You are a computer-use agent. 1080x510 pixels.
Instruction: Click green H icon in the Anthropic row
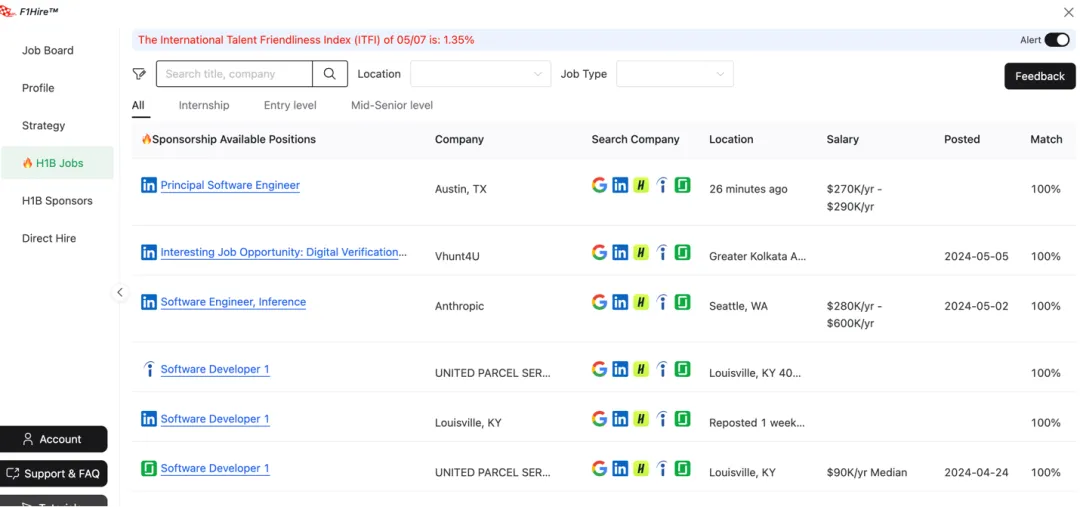coord(641,302)
